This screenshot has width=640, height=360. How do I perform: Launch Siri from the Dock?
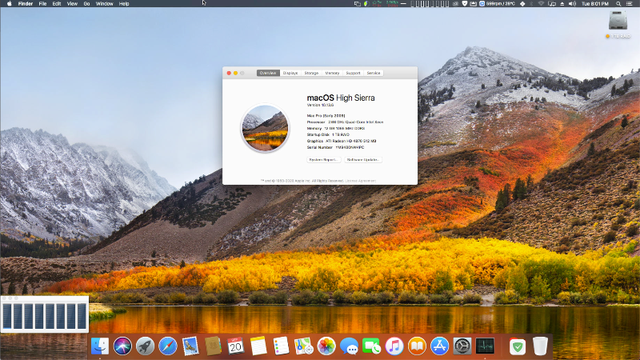pos(122,346)
